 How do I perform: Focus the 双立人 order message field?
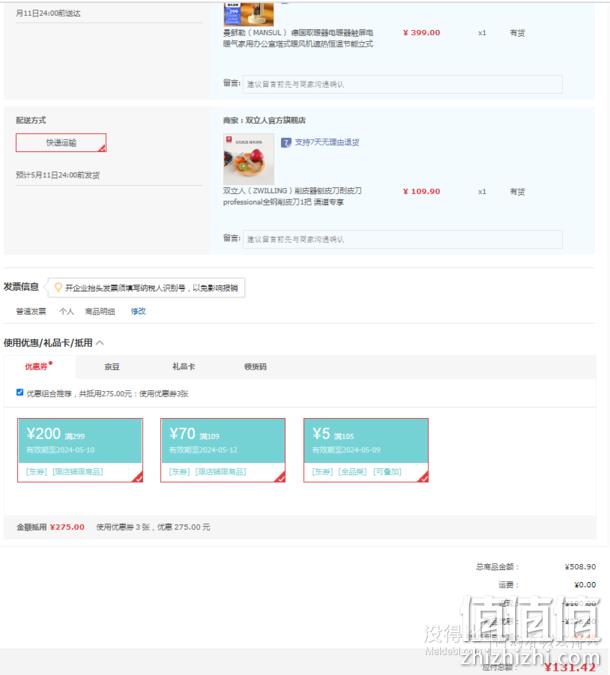[403, 239]
